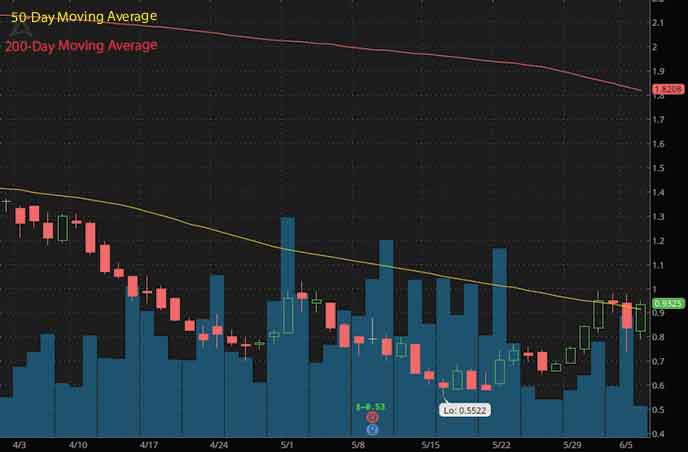688x452 pixels.
Task: Click the 5/1 date on the time axis
Action: point(287,445)
